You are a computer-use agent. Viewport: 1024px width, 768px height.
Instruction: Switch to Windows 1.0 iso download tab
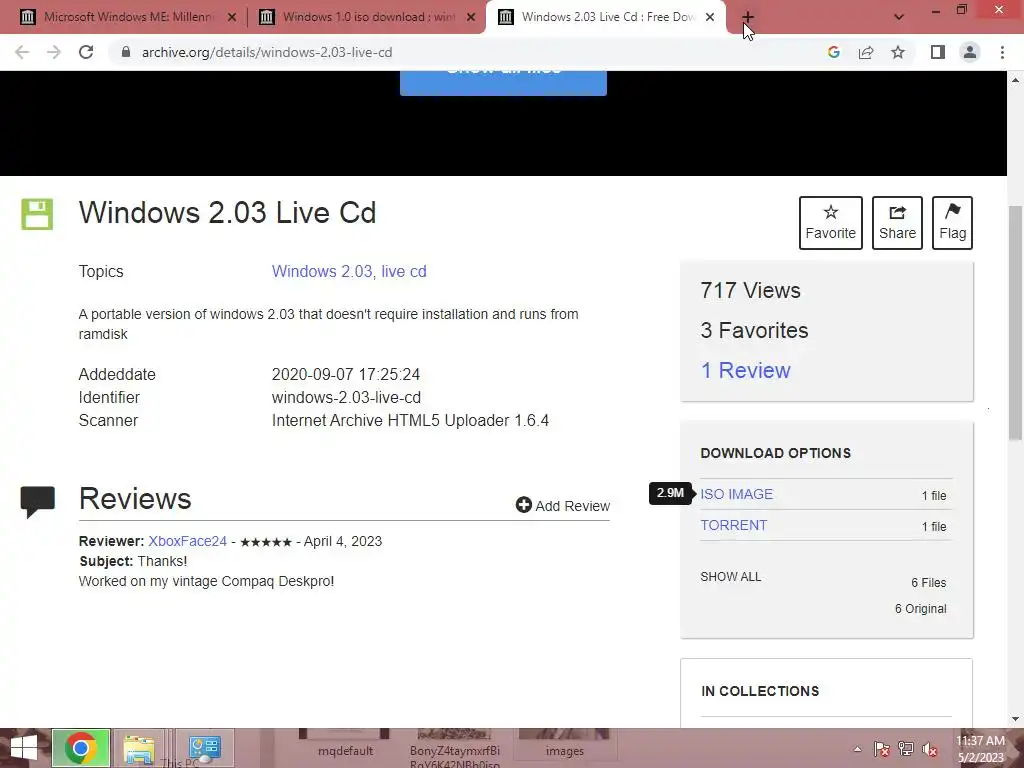(367, 17)
